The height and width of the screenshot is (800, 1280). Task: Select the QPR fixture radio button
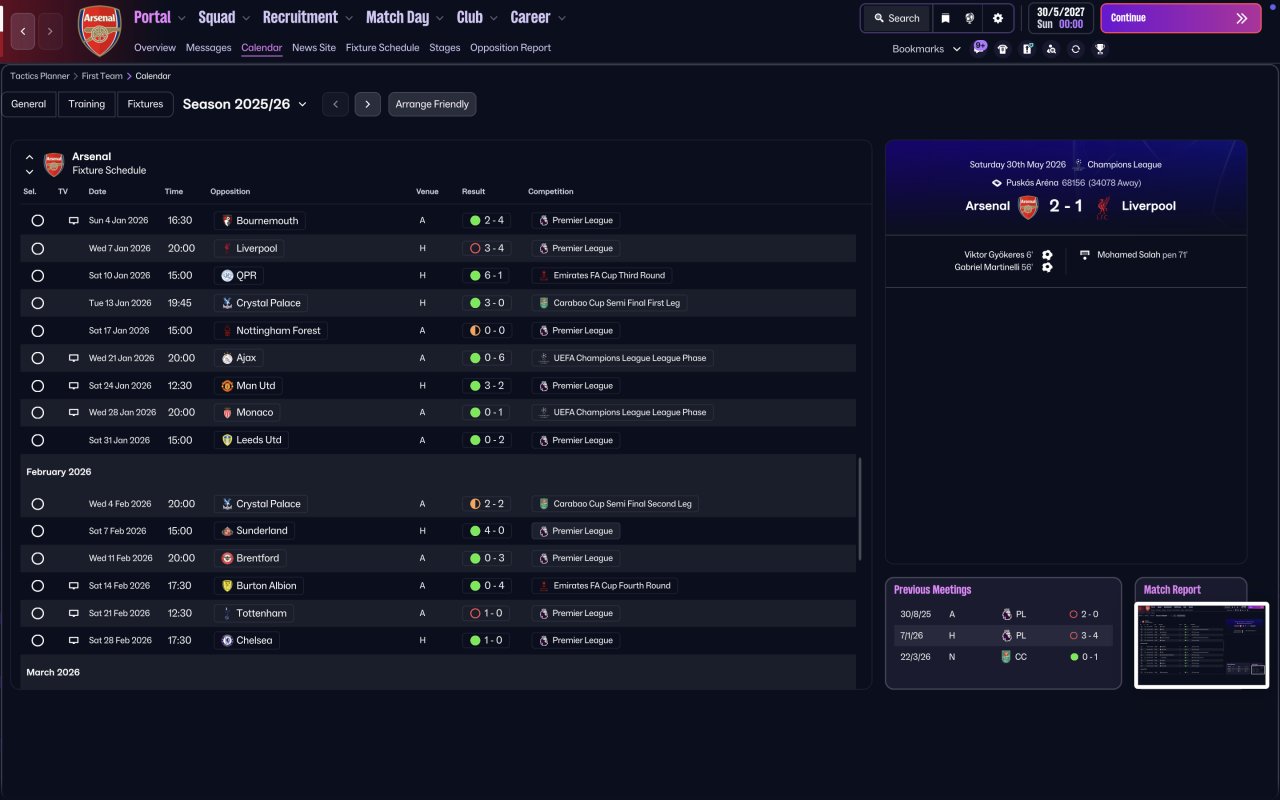tap(37, 276)
